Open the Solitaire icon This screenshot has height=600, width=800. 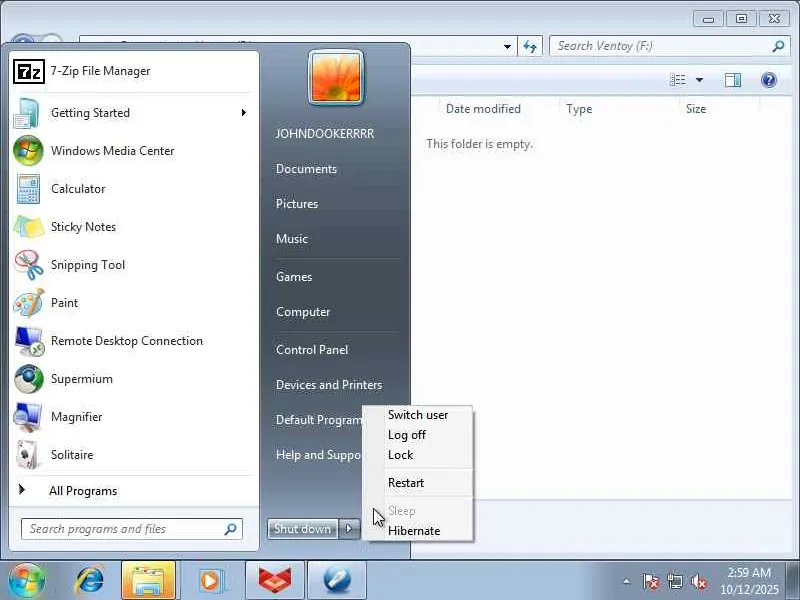coord(28,455)
